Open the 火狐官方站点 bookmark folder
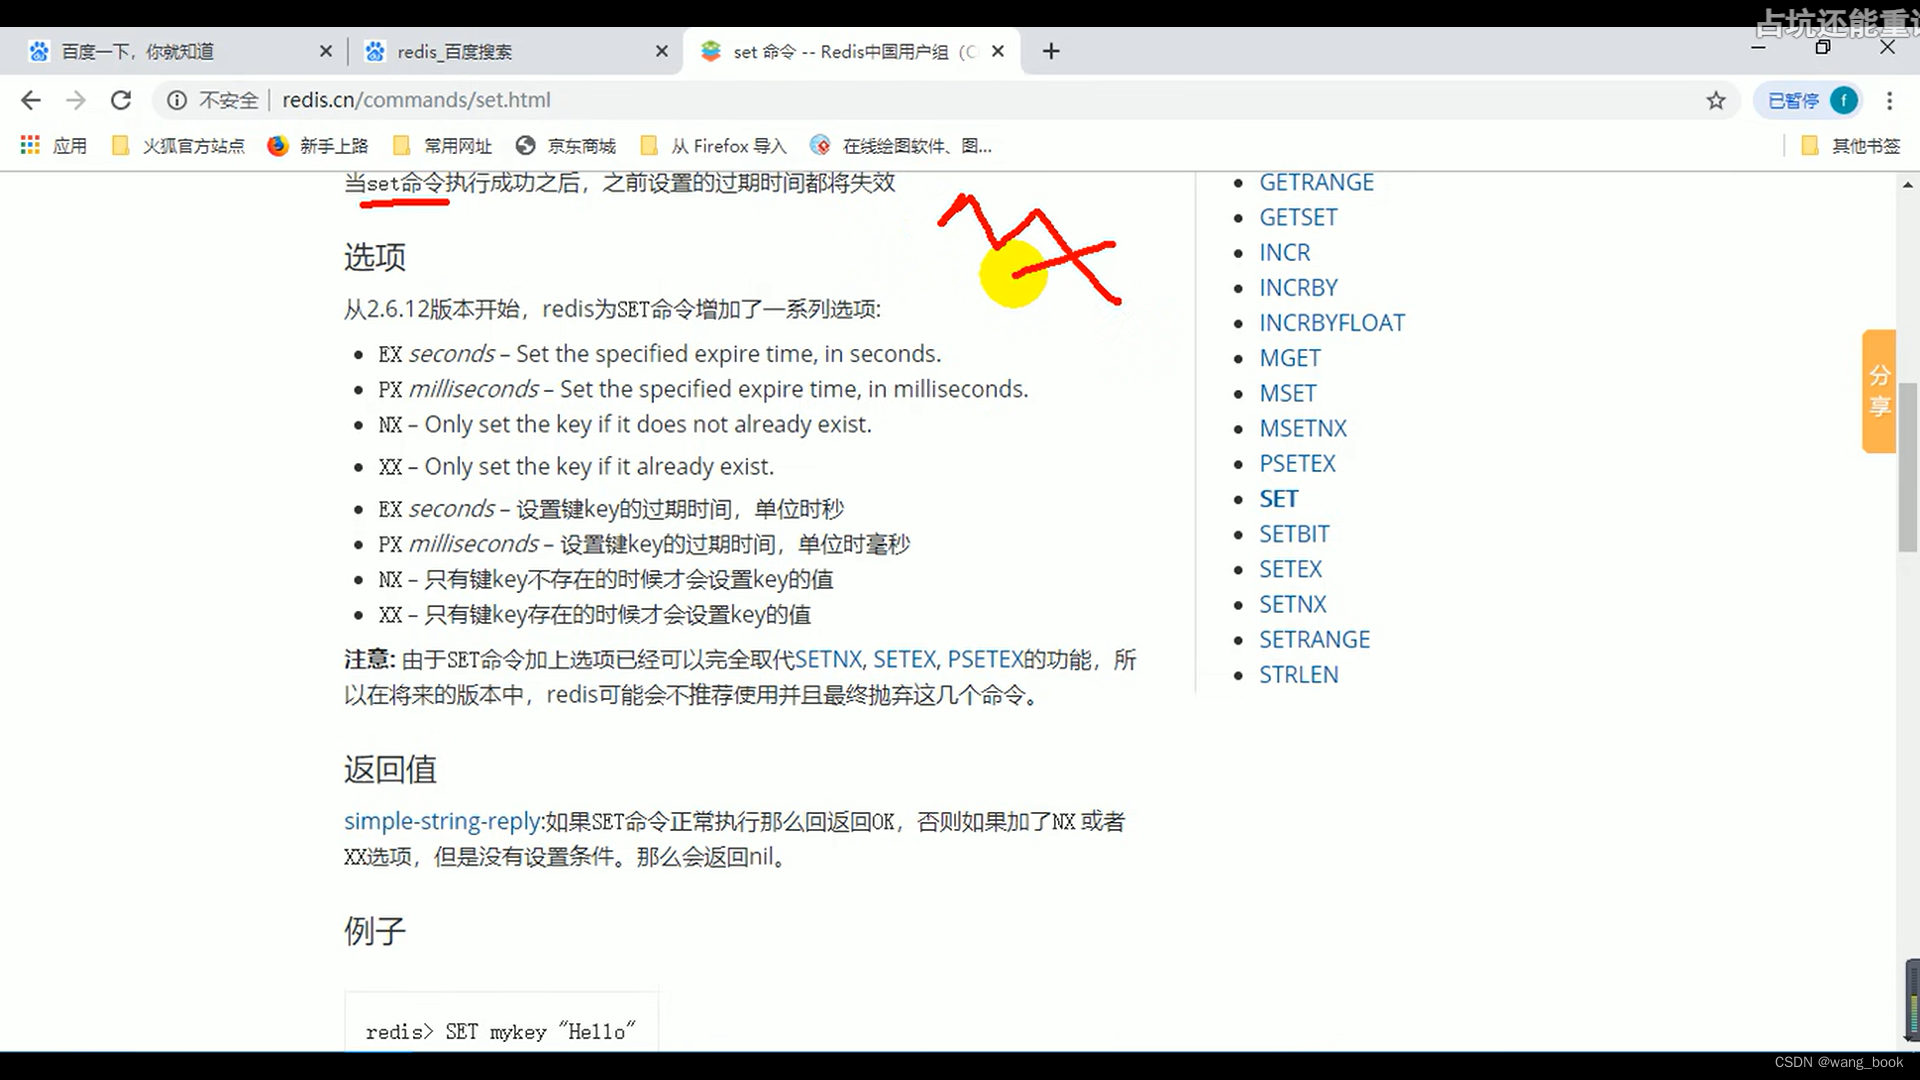The width and height of the screenshot is (1920, 1080). pos(178,146)
